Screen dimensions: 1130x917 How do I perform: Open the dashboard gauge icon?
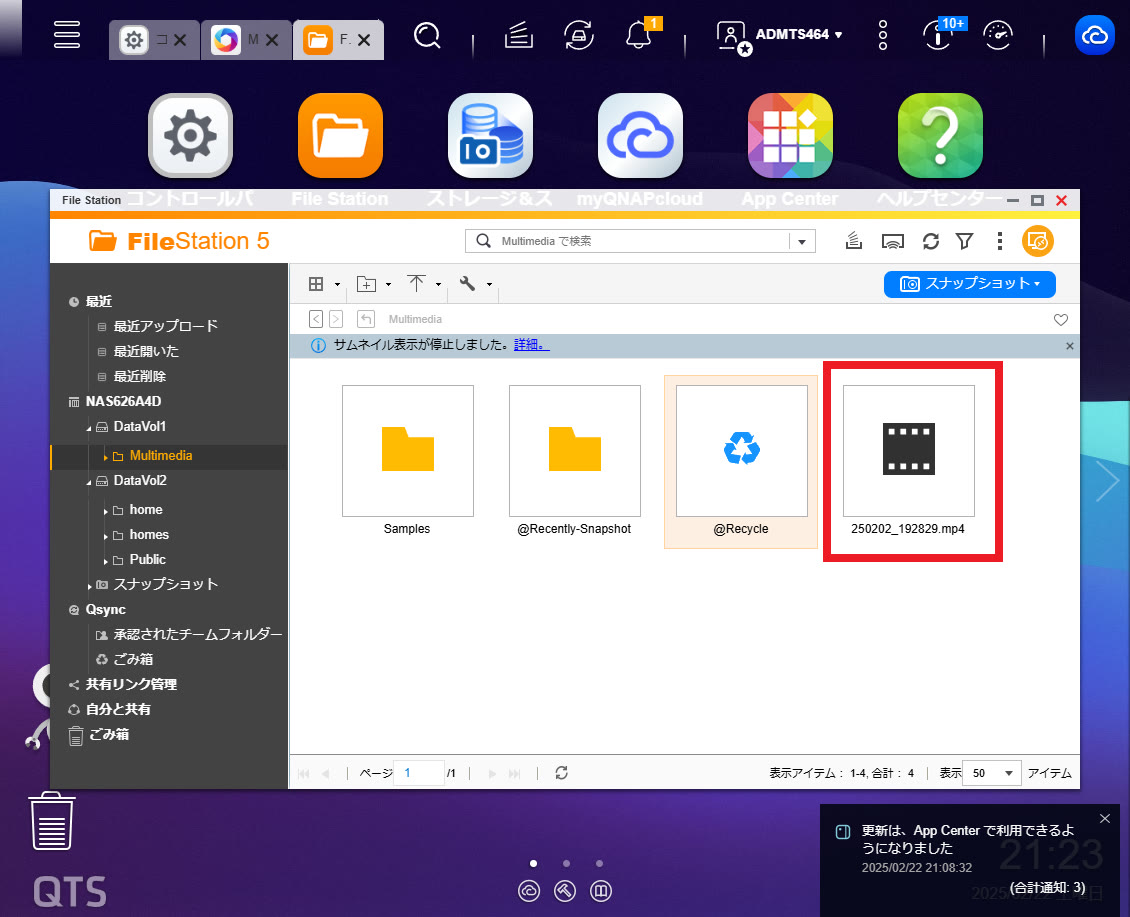(998, 35)
